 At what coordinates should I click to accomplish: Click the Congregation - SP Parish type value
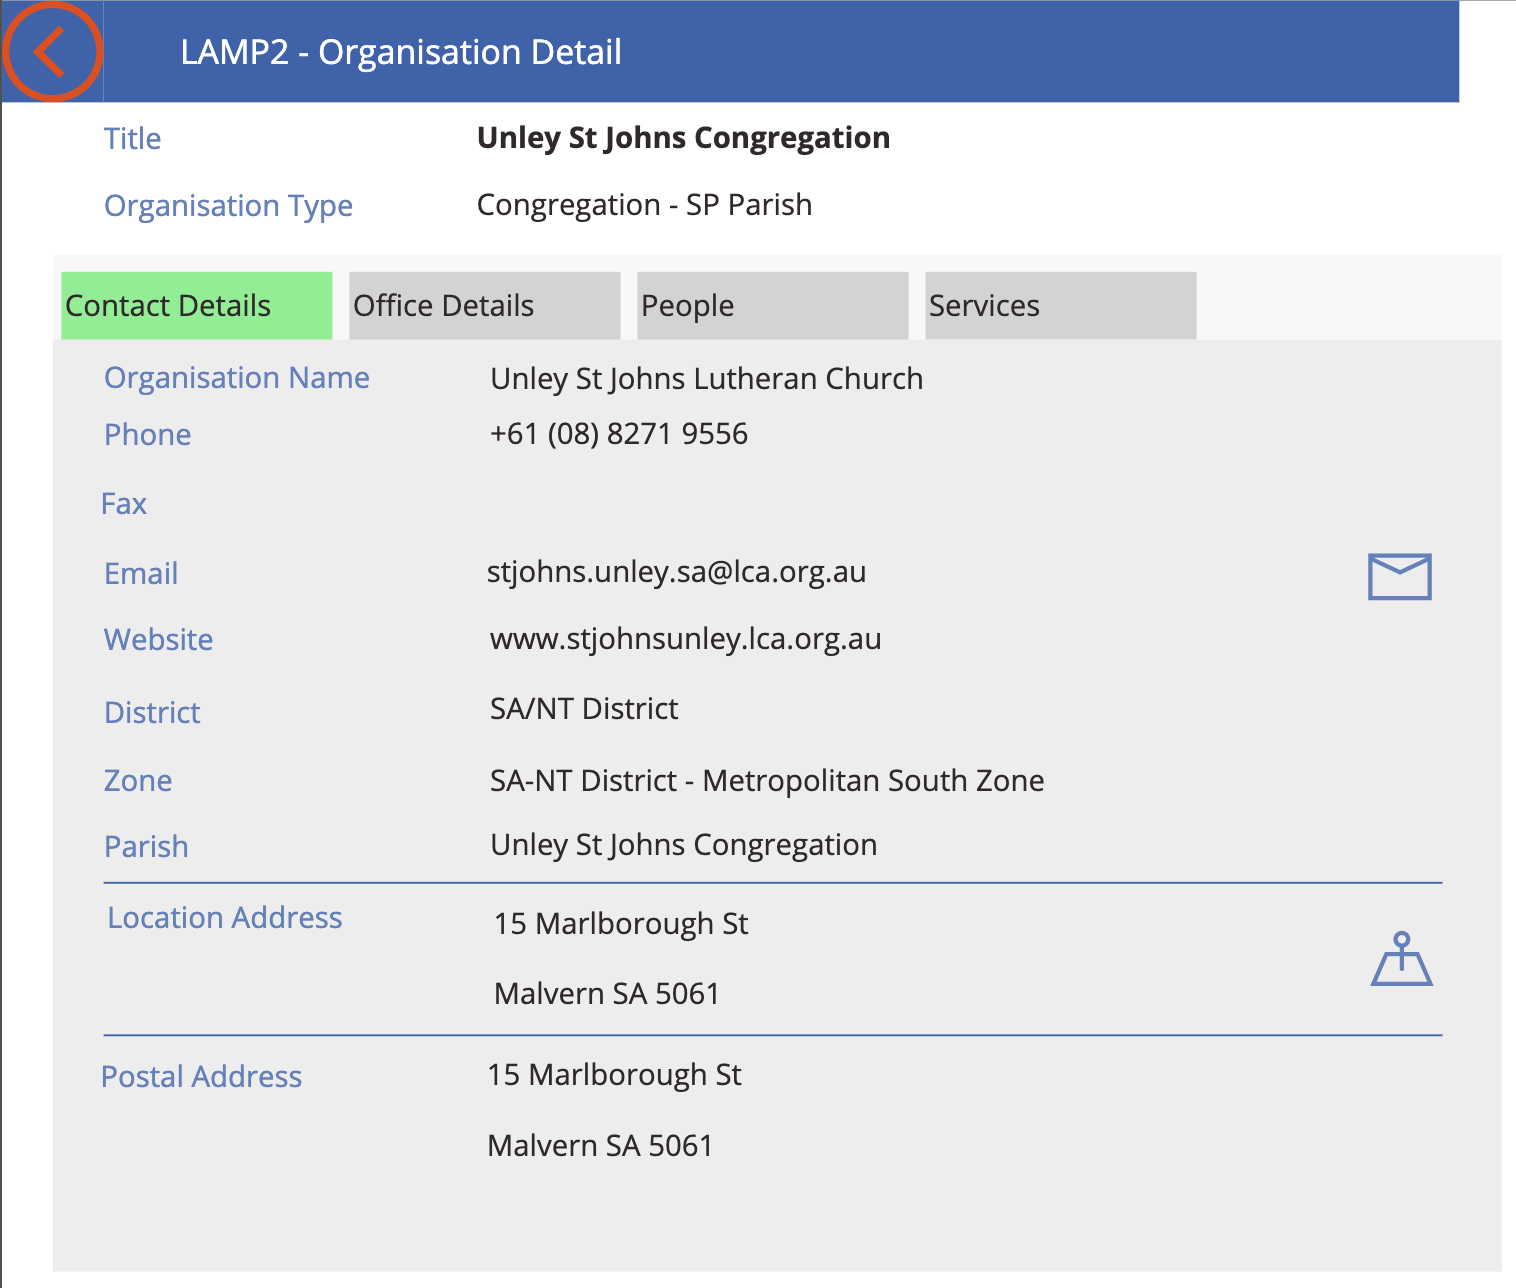coord(644,205)
